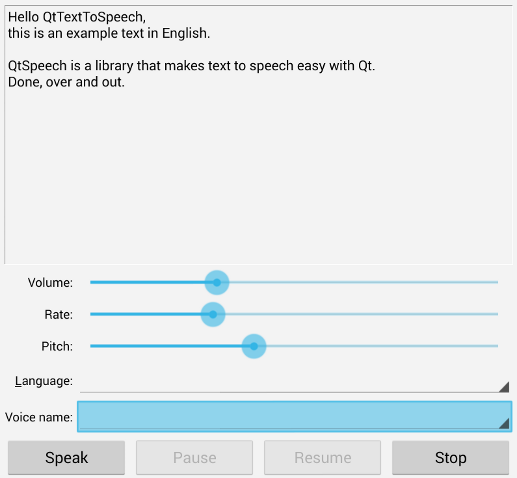Screen dimensions: 517x478
Task: Open the Voice name dropdown
Action: coord(295,417)
